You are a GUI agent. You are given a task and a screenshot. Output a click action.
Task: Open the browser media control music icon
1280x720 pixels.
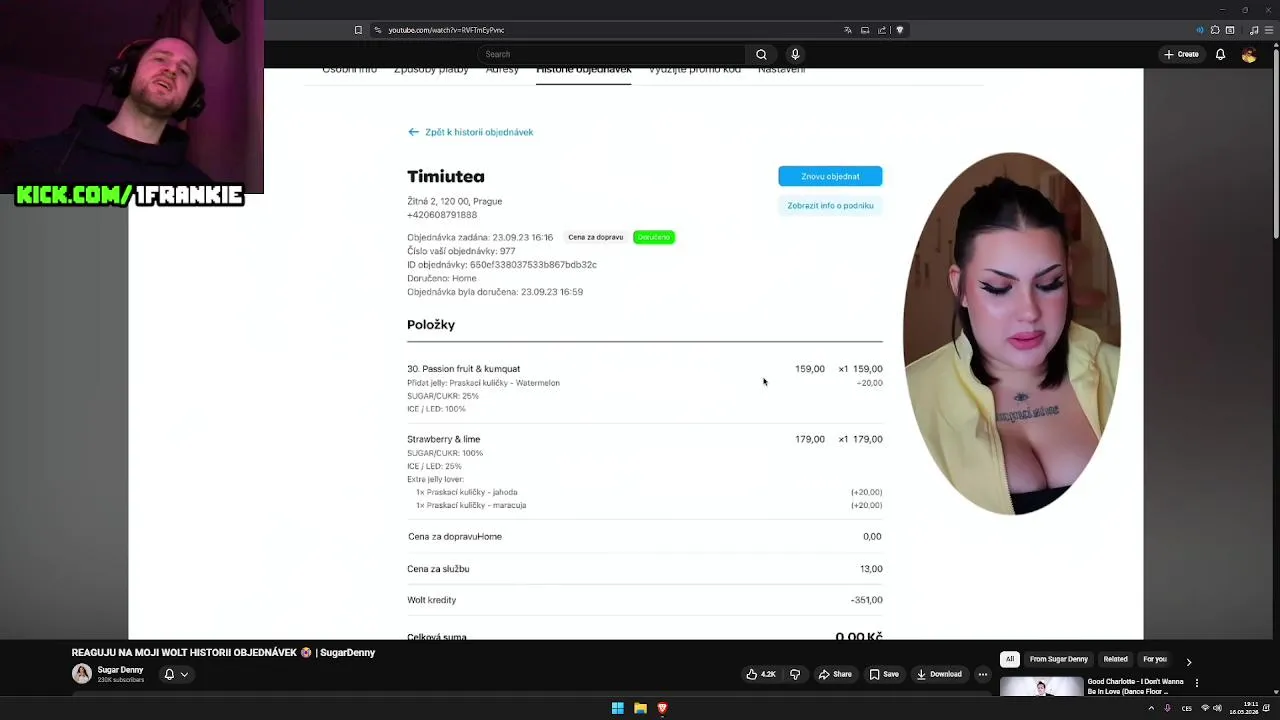coord(1254,30)
